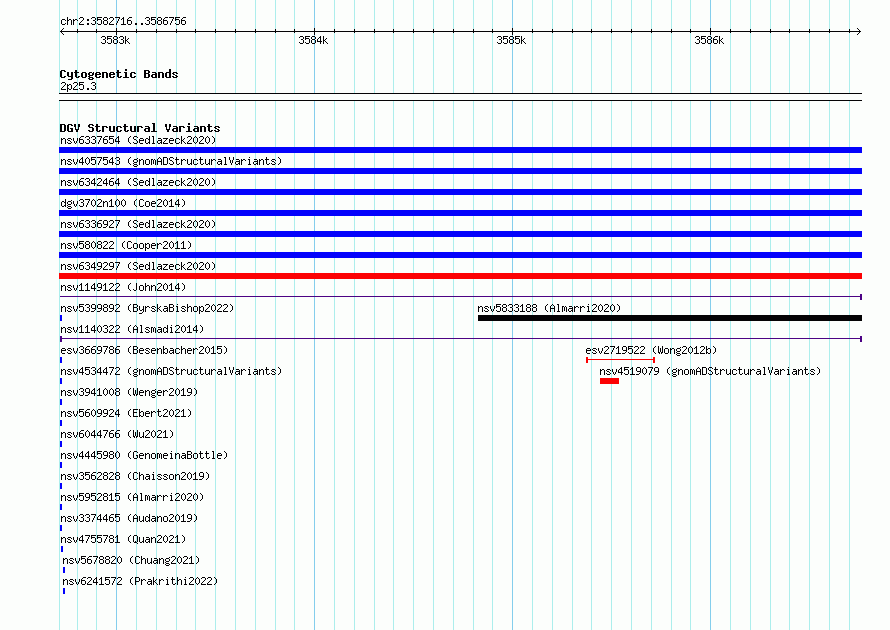This screenshot has width=890, height=630.
Task: Click variant label nsv3941008 (Wenger2019)
Action: pyautogui.click(x=129, y=392)
